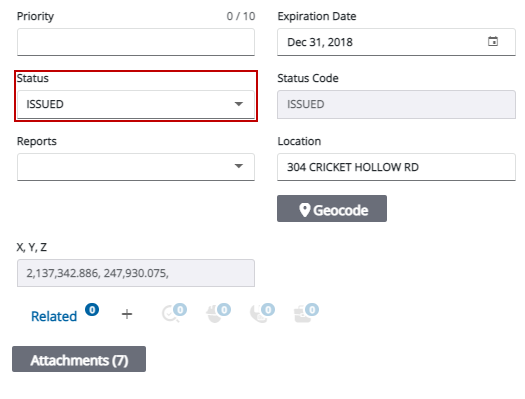Screen dimensions: 525x399
Task: Click the Related link
Action: pyautogui.click(x=54, y=316)
